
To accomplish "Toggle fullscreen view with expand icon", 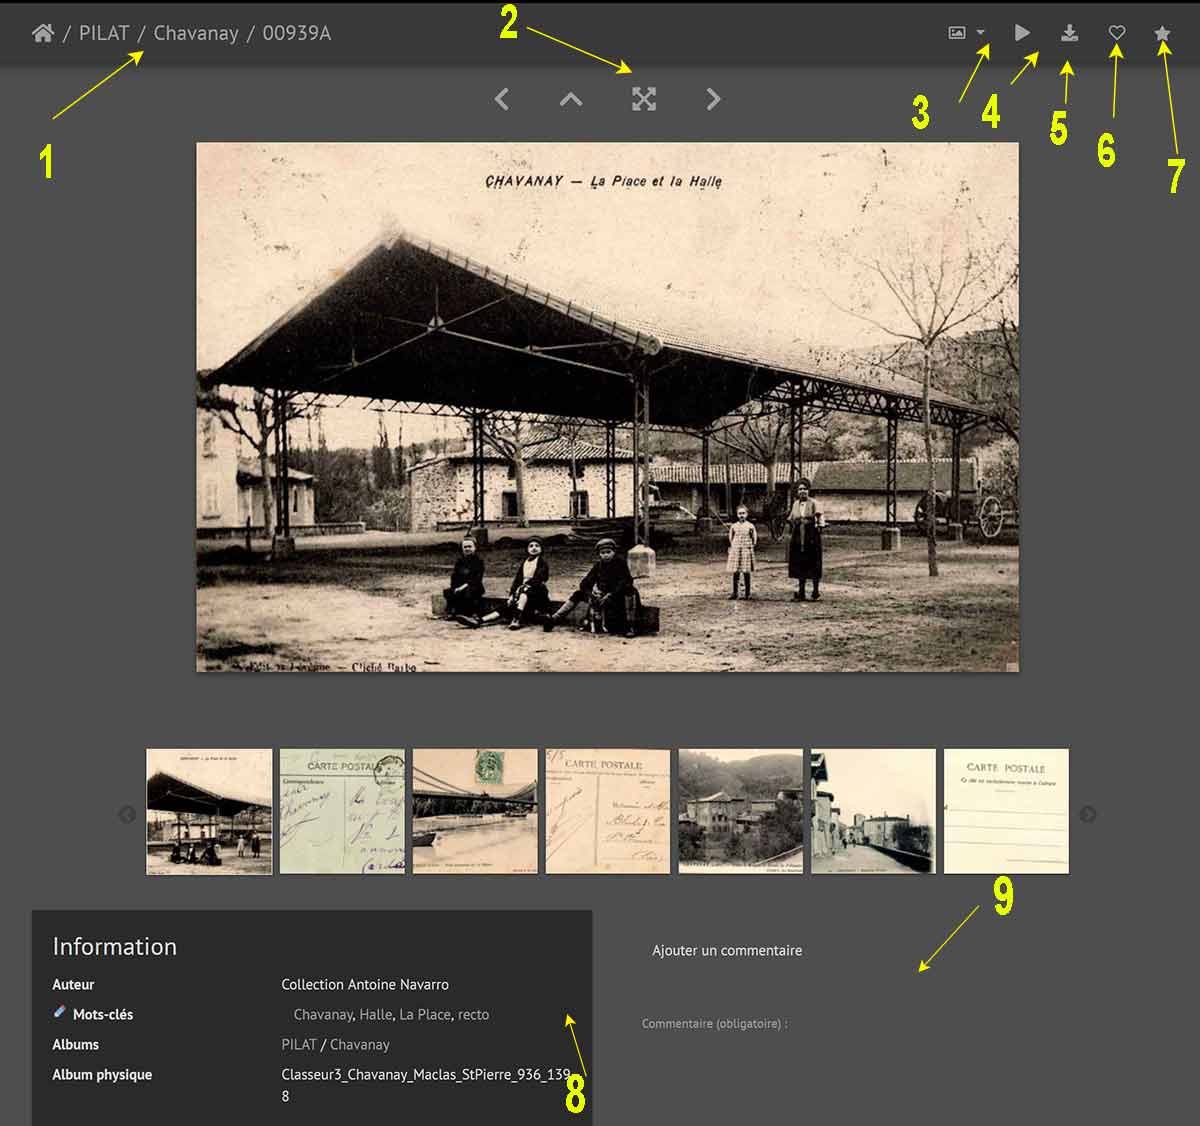I will [644, 99].
